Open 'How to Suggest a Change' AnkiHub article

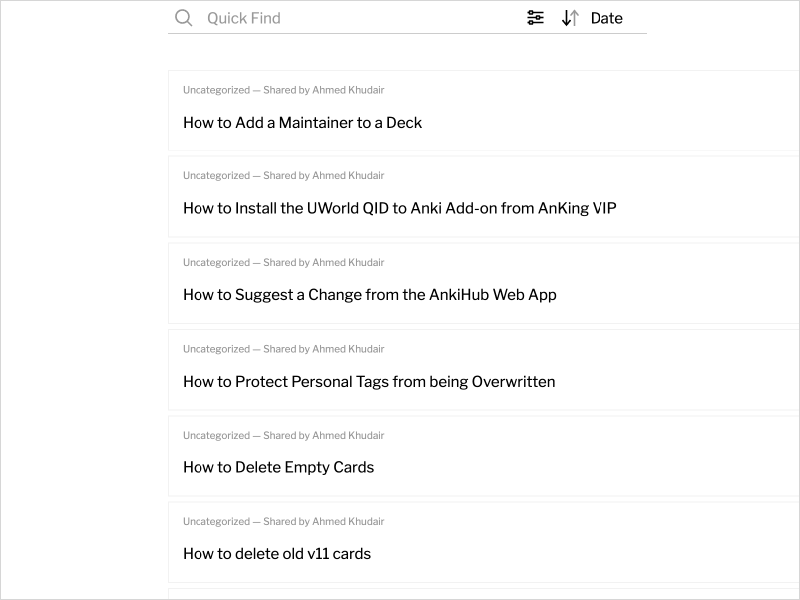click(x=369, y=295)
